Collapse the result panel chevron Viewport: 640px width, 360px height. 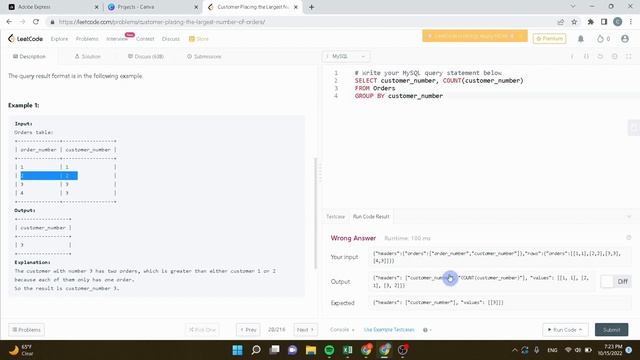629,216
